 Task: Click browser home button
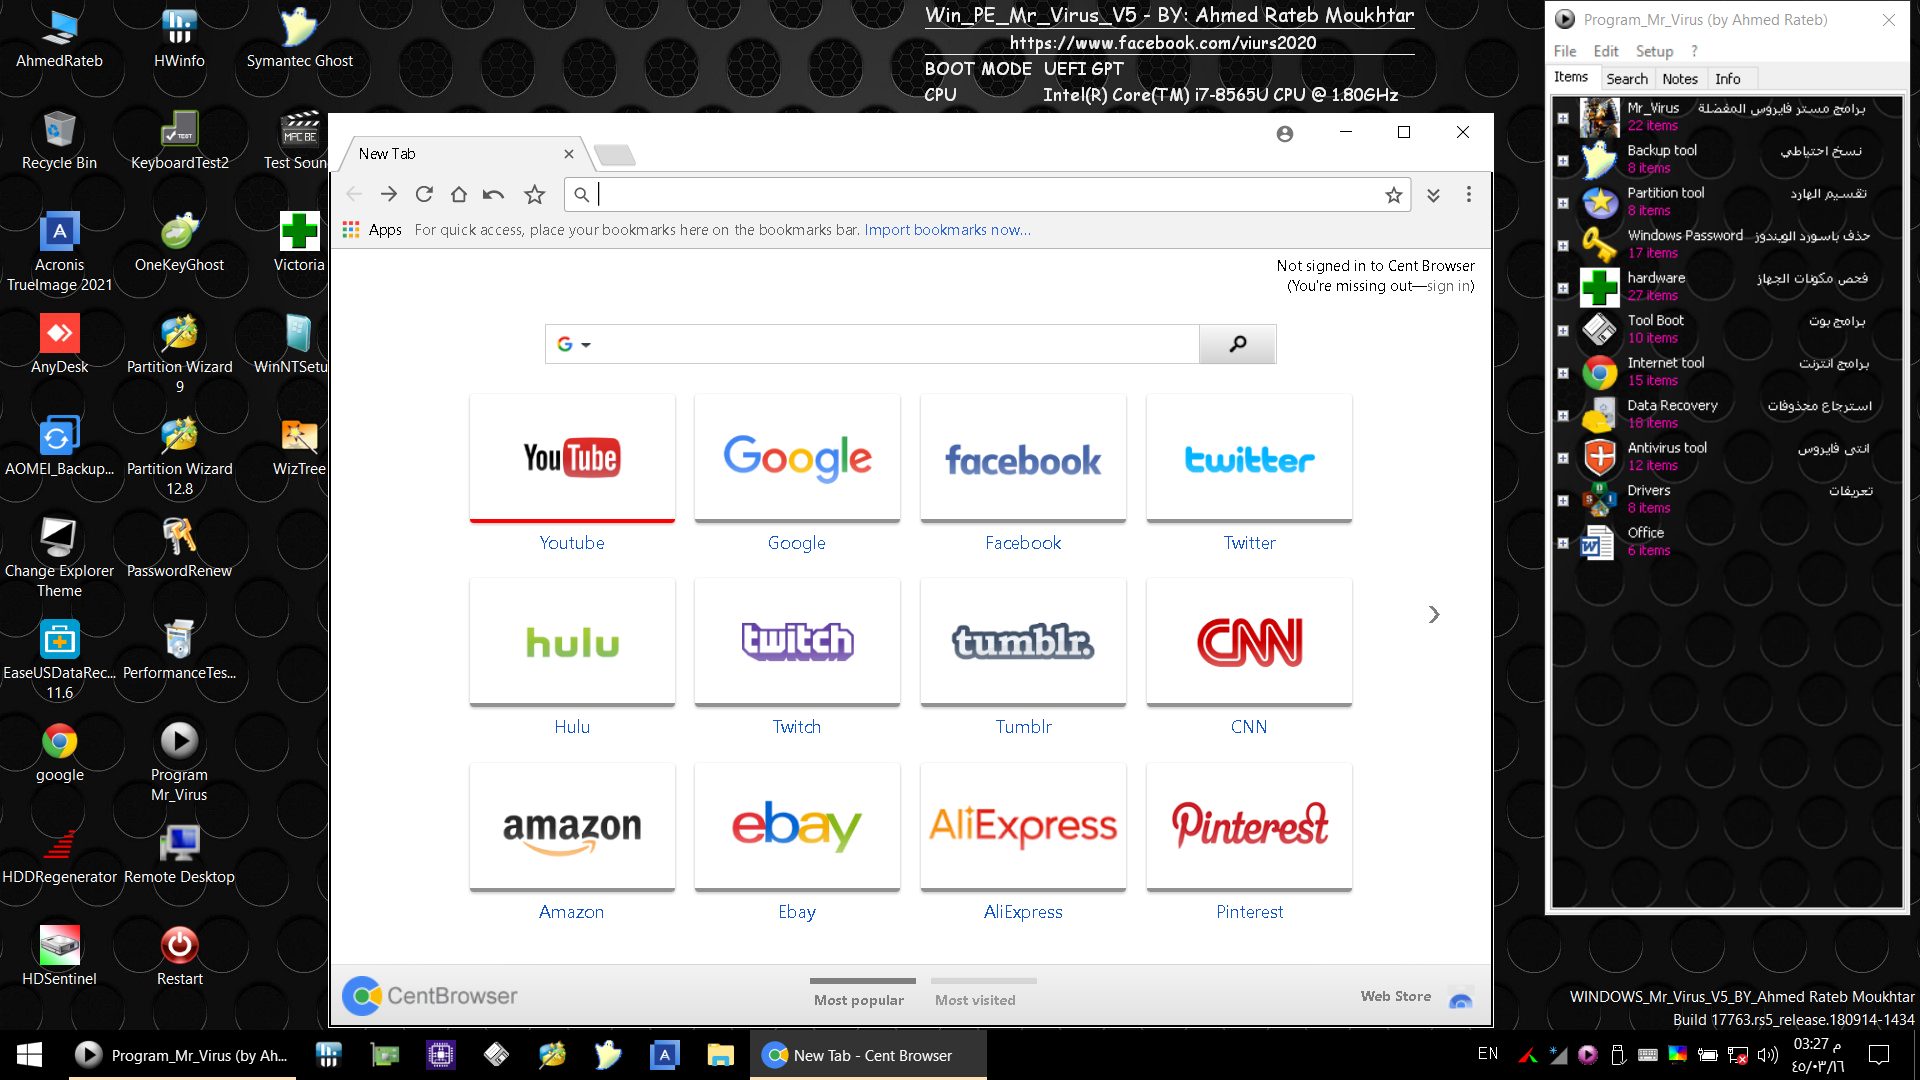(x=459, y=194)
